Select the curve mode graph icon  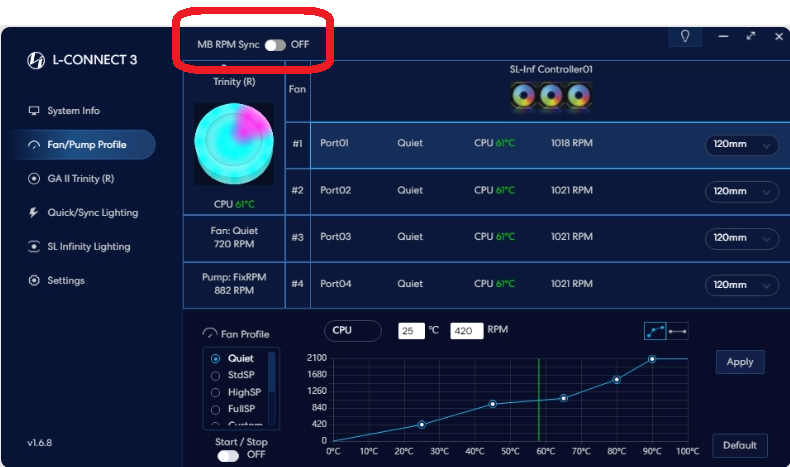(x=655, y=331)
